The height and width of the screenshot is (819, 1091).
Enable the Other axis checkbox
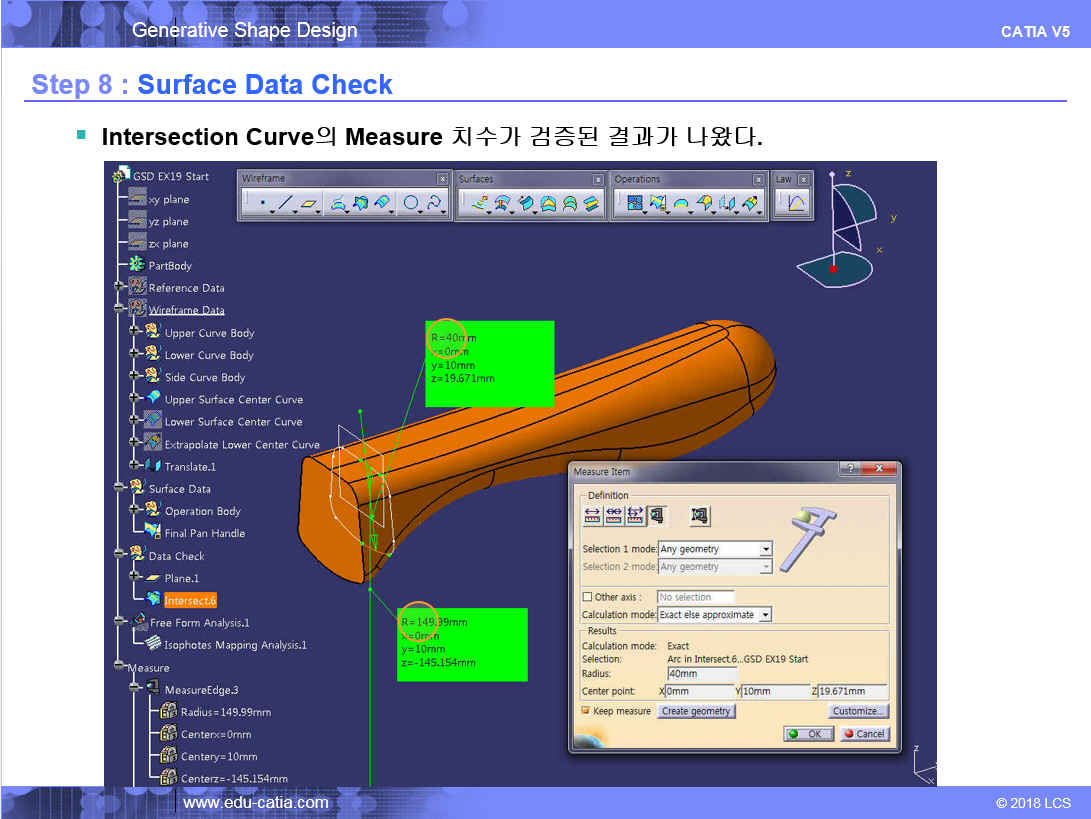pyautogui.click(x=587, y=597)
